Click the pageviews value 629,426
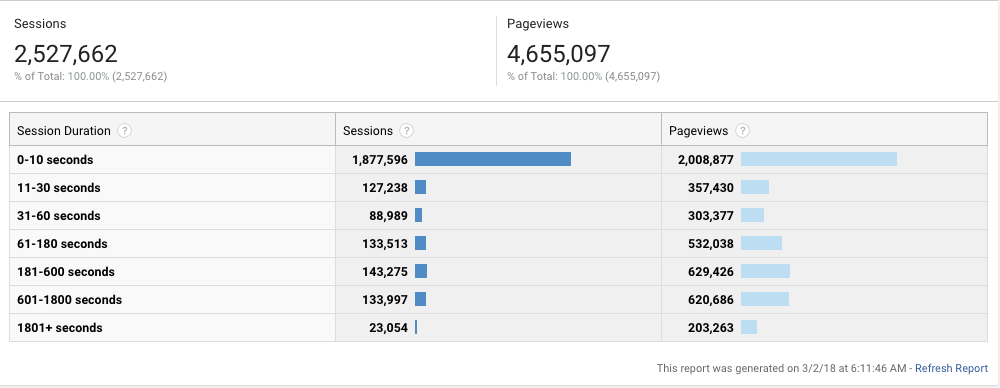1000x388 pixels. click(x=710, y=272)
